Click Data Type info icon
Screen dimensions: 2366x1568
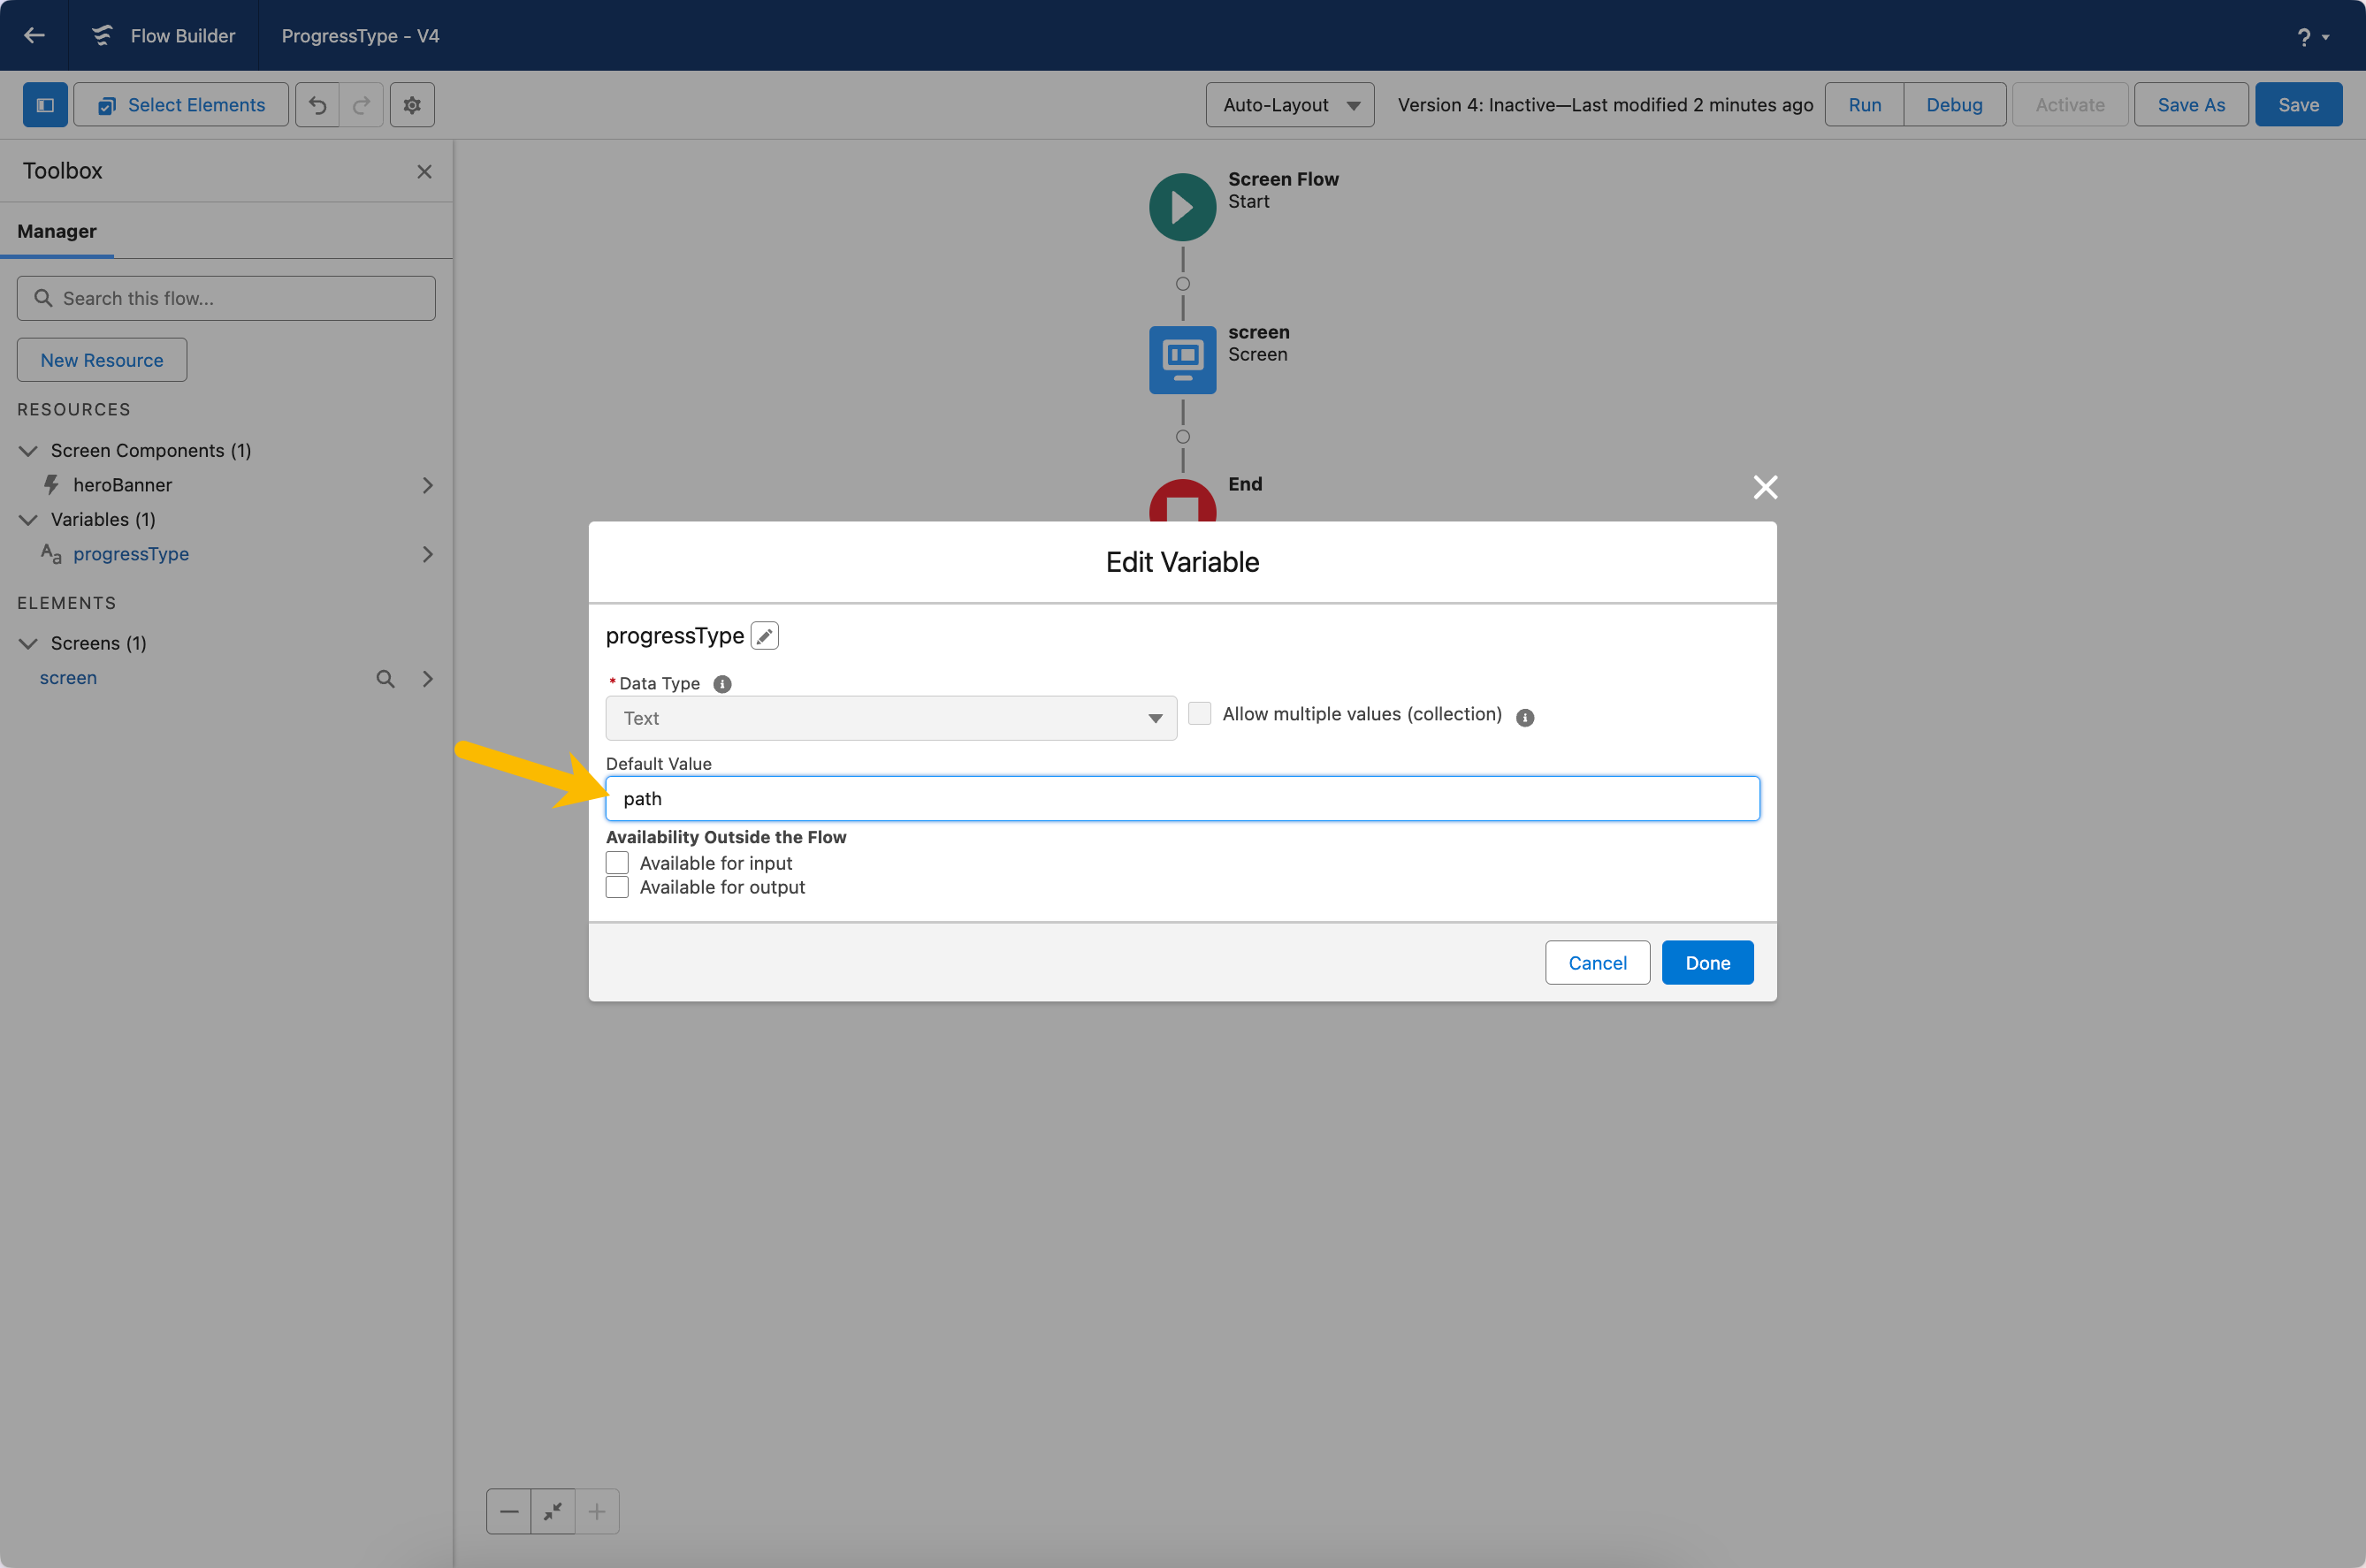pyautogui.click(x=722, y=684)
